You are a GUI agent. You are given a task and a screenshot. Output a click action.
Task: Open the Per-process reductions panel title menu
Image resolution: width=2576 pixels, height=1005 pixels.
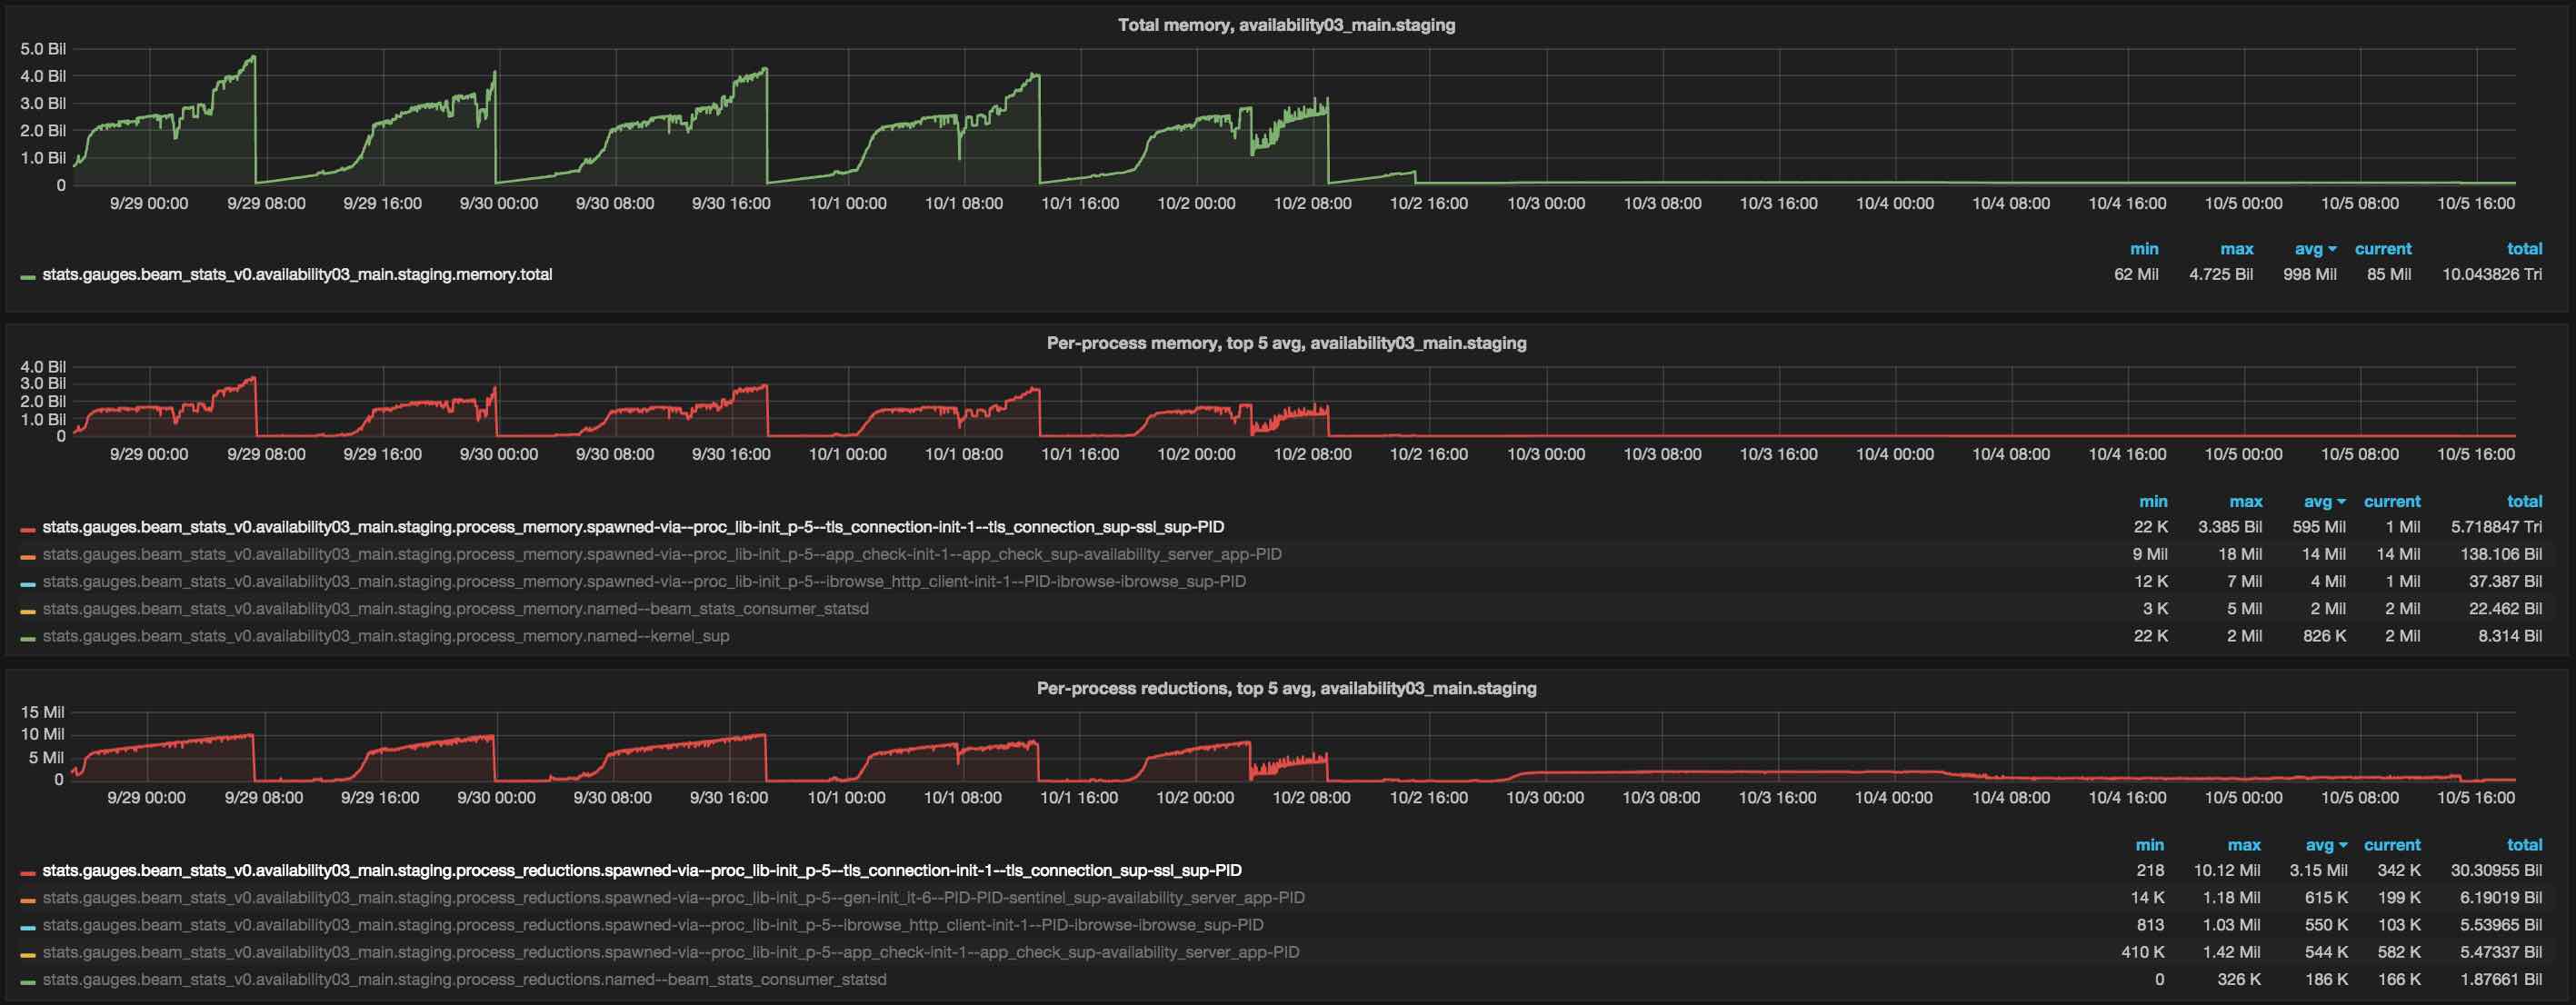pyautogui.click(x=1286, y=688)
